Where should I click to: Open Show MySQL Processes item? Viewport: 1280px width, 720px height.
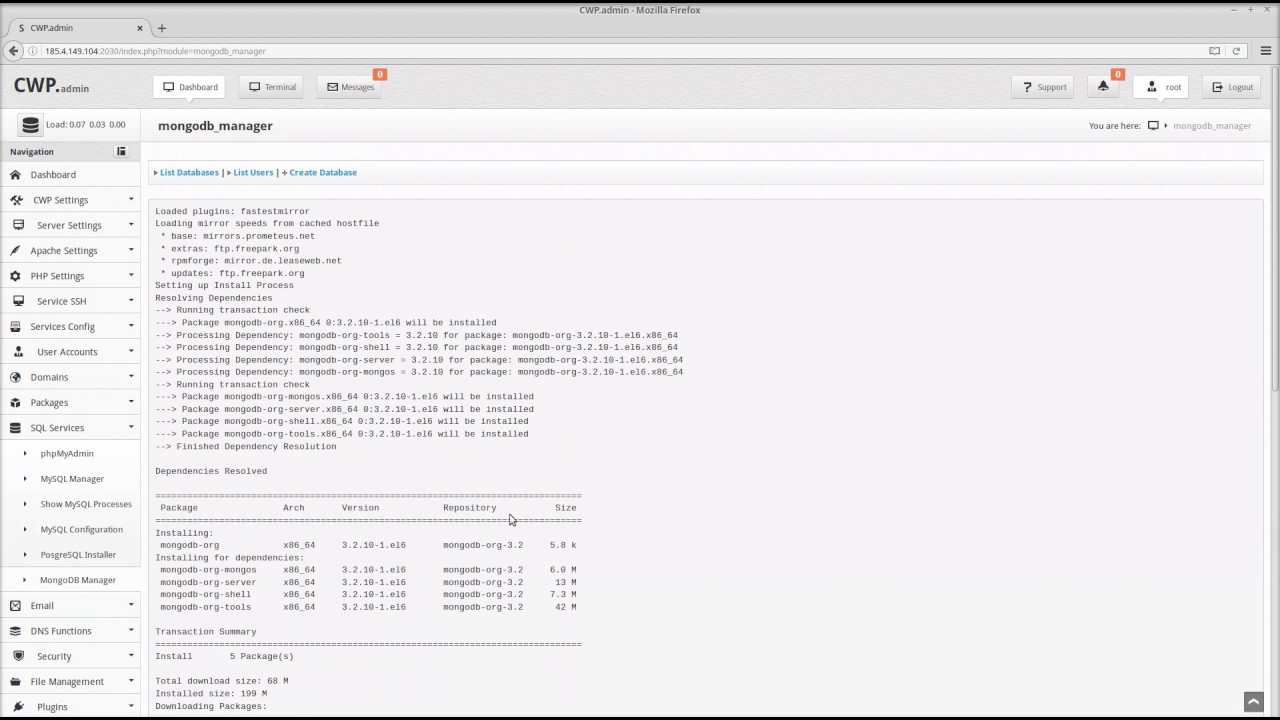[86, 504]
